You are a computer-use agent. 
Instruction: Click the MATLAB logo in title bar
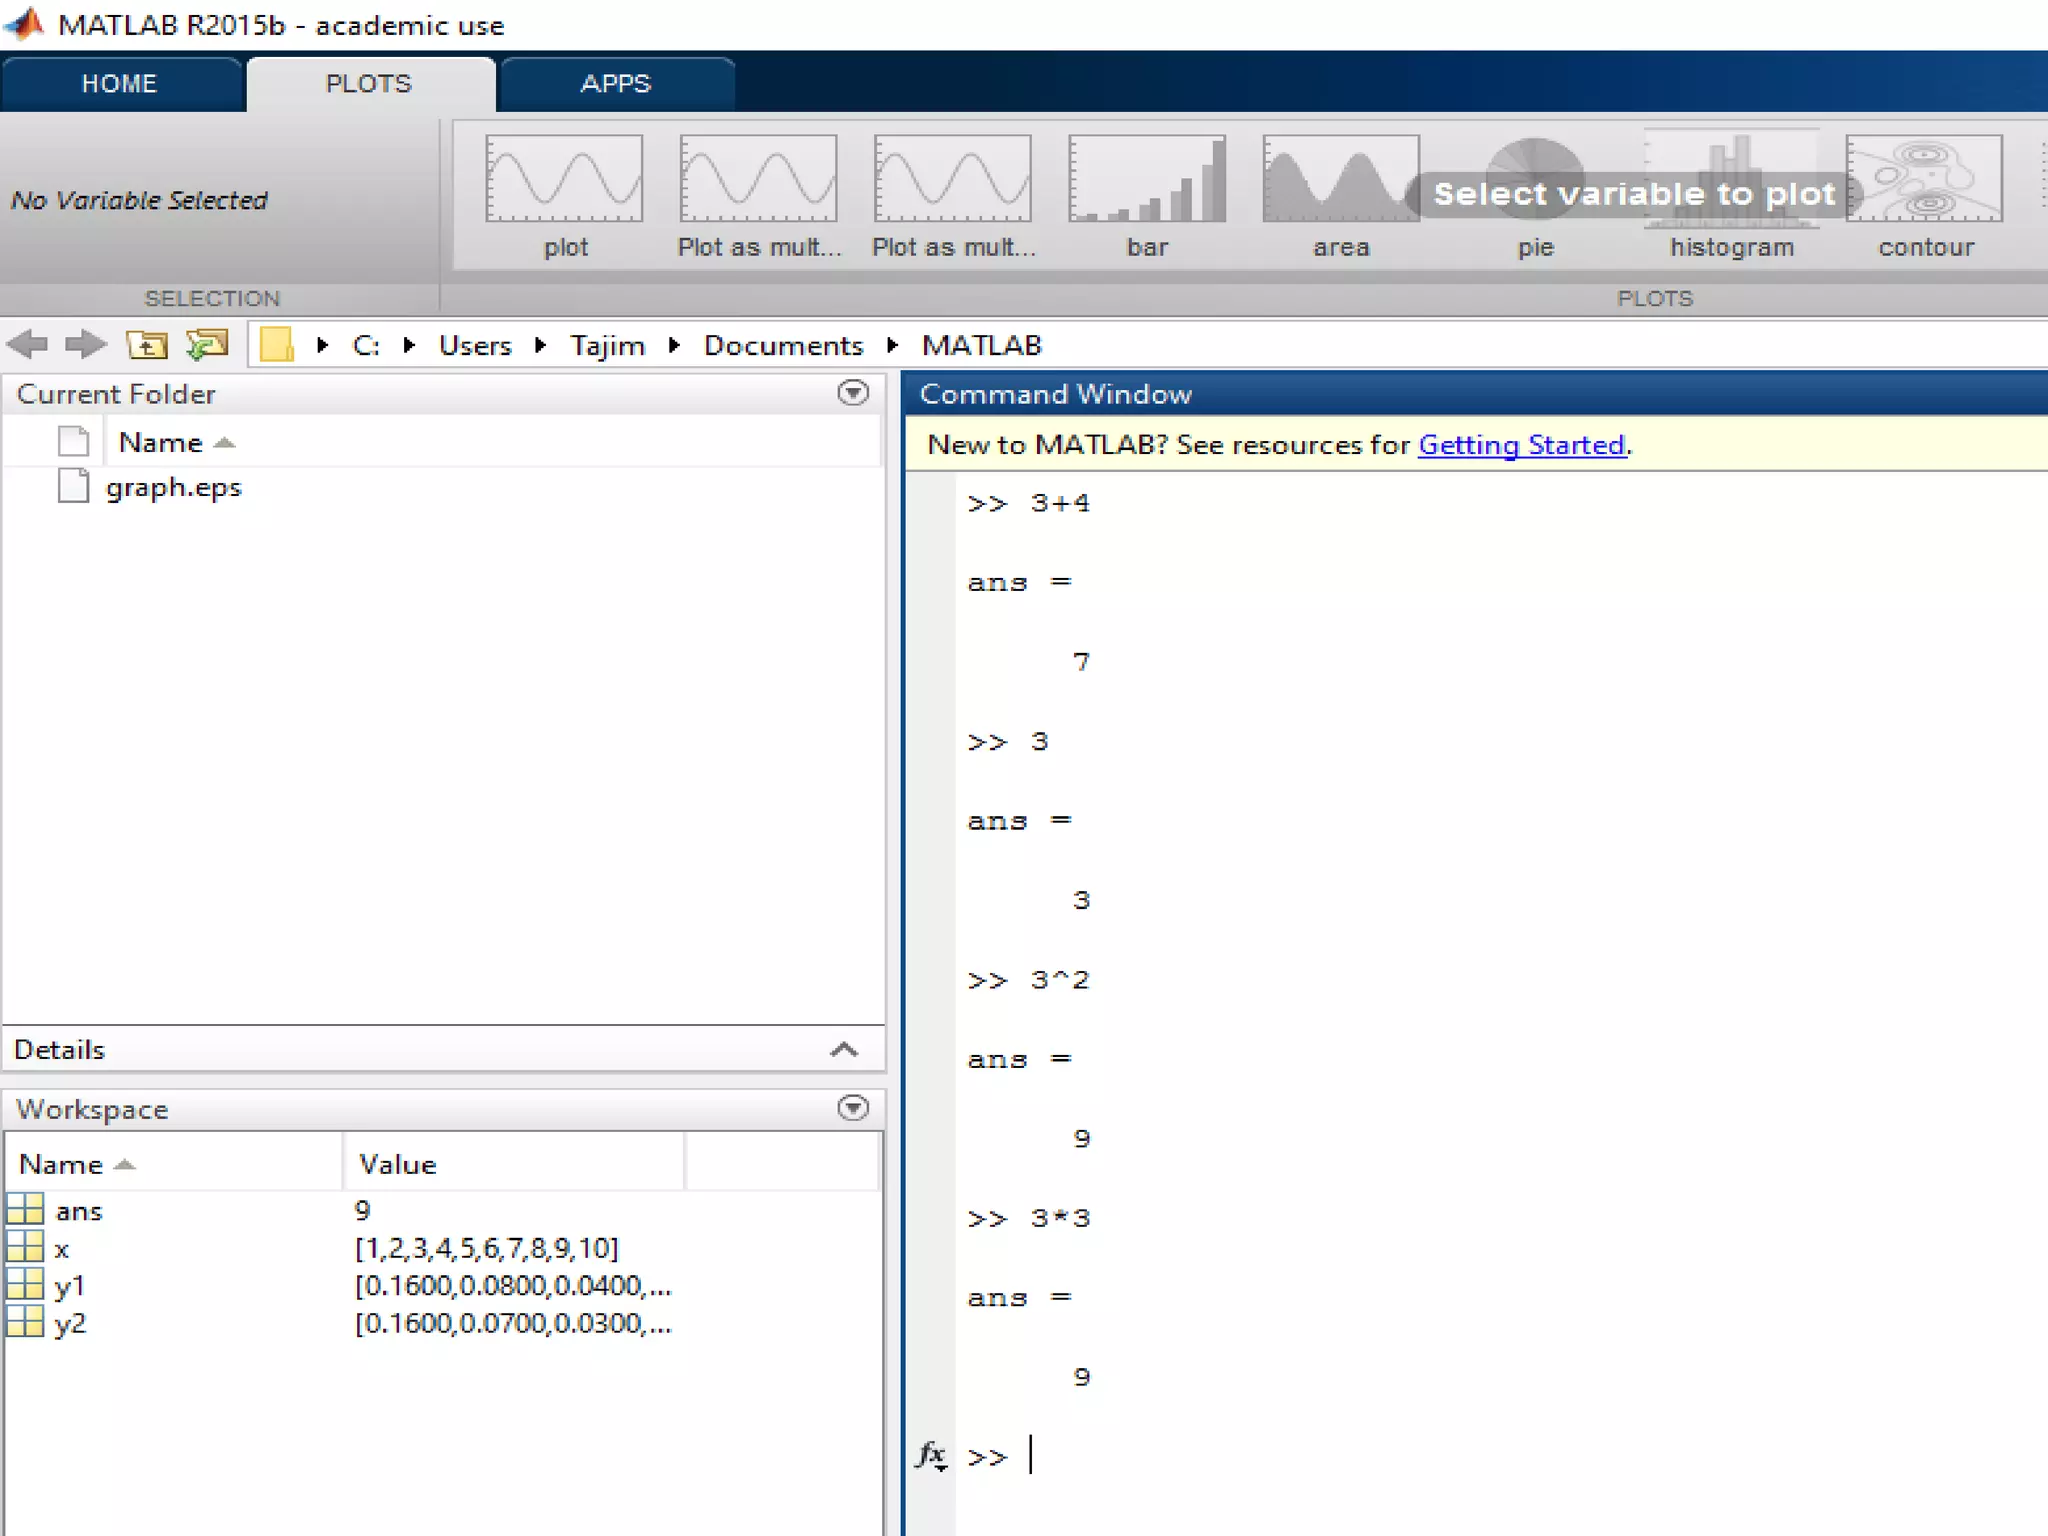tap(24, 24)
